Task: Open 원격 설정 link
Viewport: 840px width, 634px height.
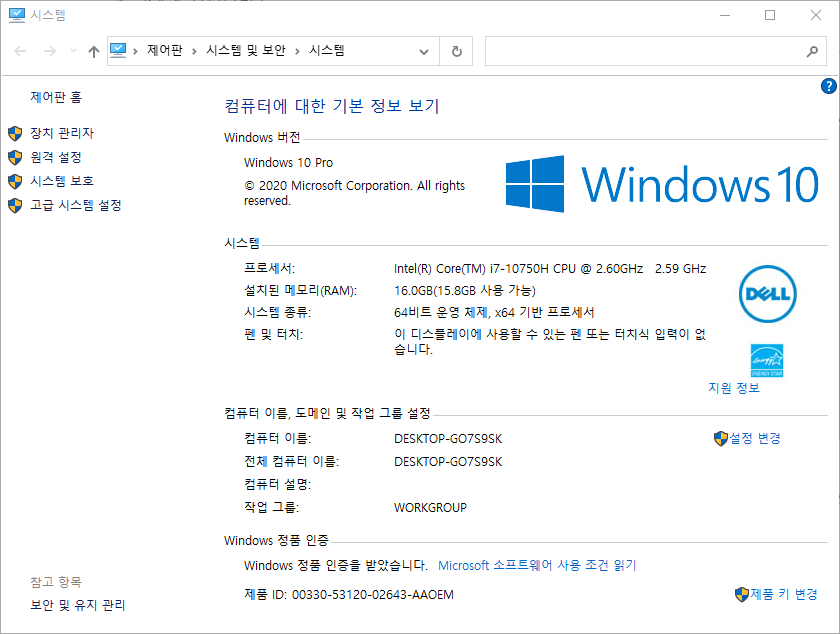Action: 56,157
